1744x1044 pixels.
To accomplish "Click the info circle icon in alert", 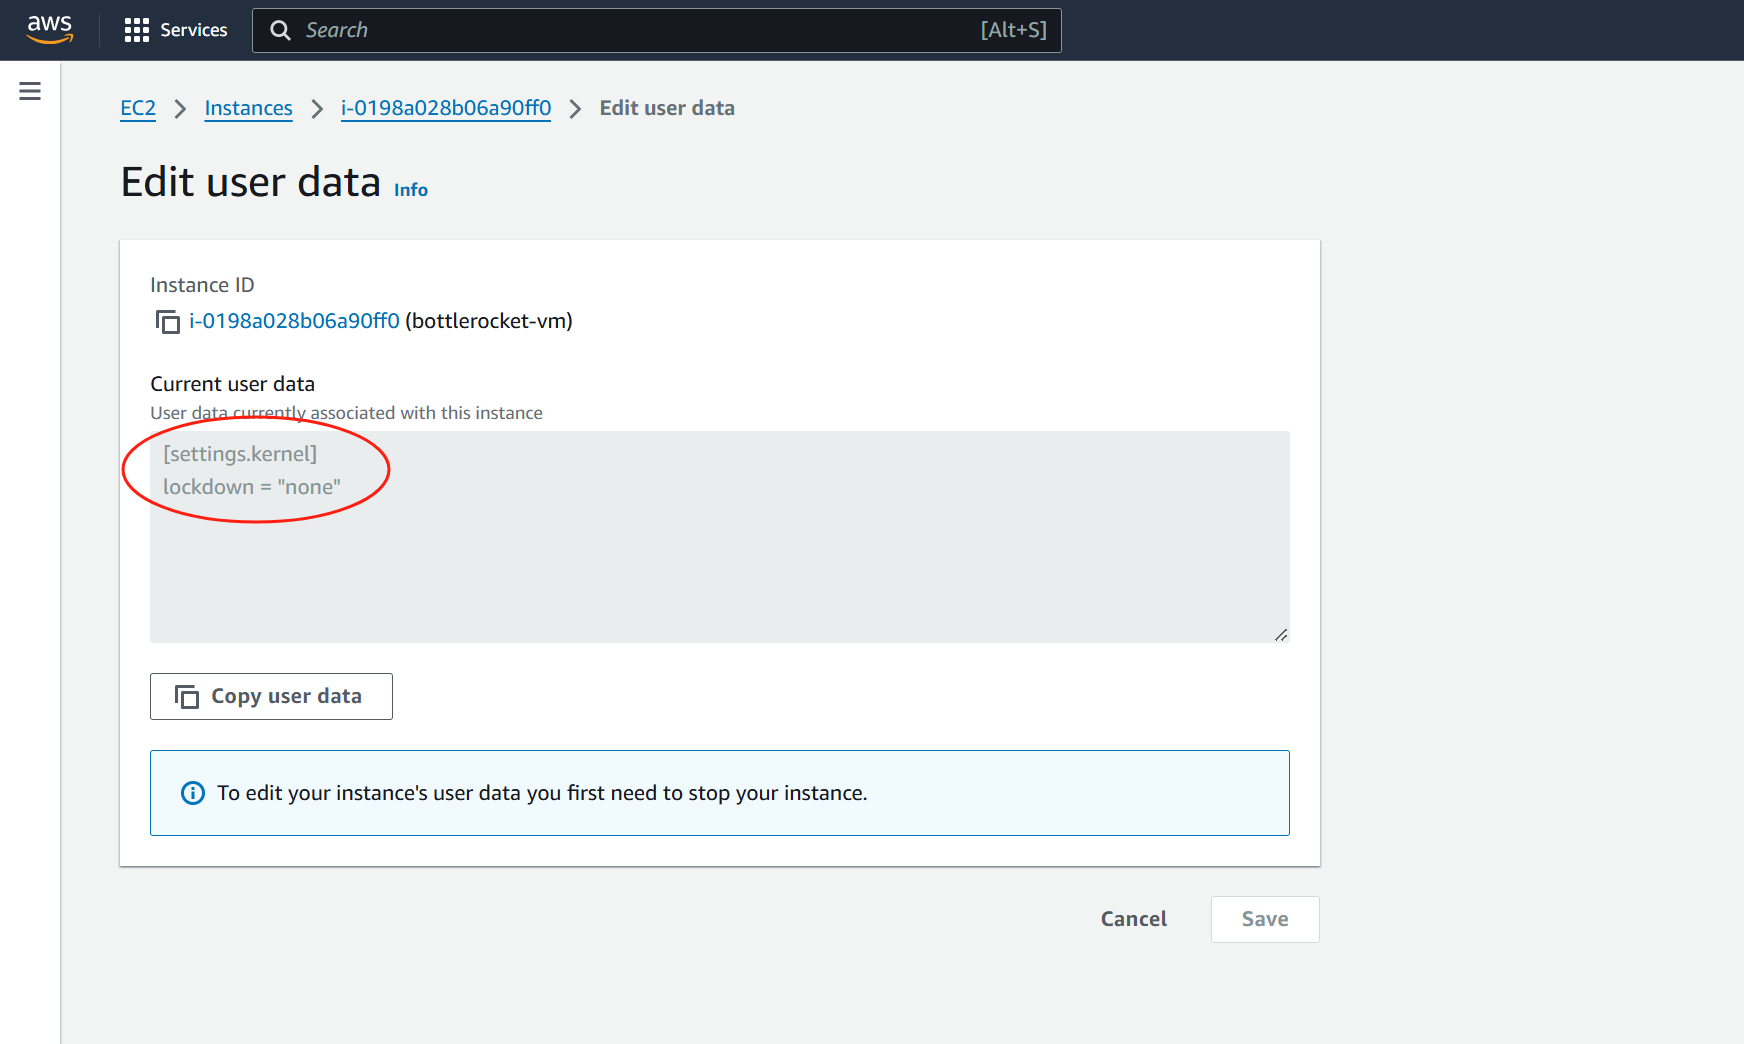I will coord(193,793).
